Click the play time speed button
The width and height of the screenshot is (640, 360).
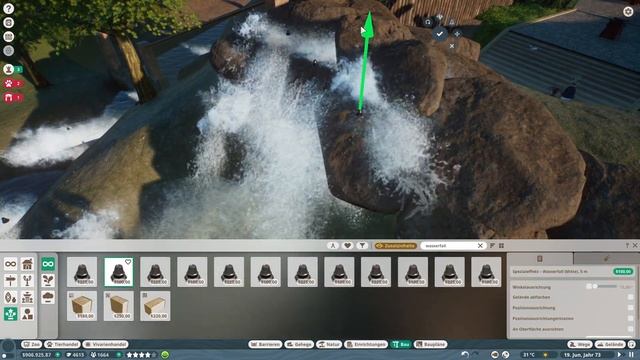[620, 355]
